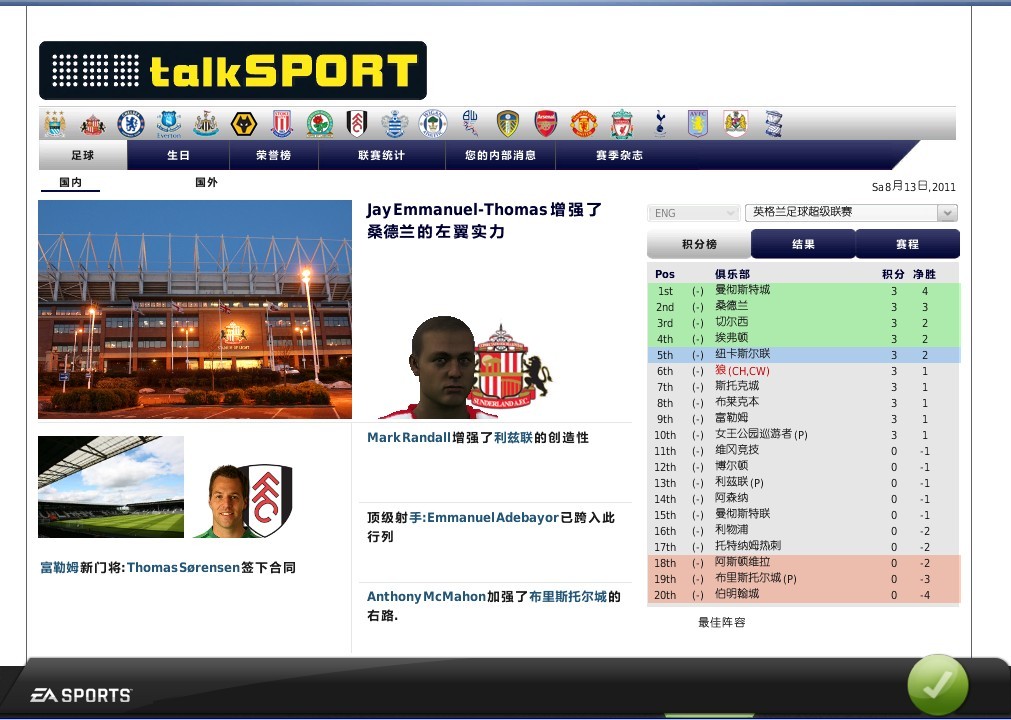Open the Thomas Sørensen link
This screenshot has width=1011, height=720.
pos(184,568)
